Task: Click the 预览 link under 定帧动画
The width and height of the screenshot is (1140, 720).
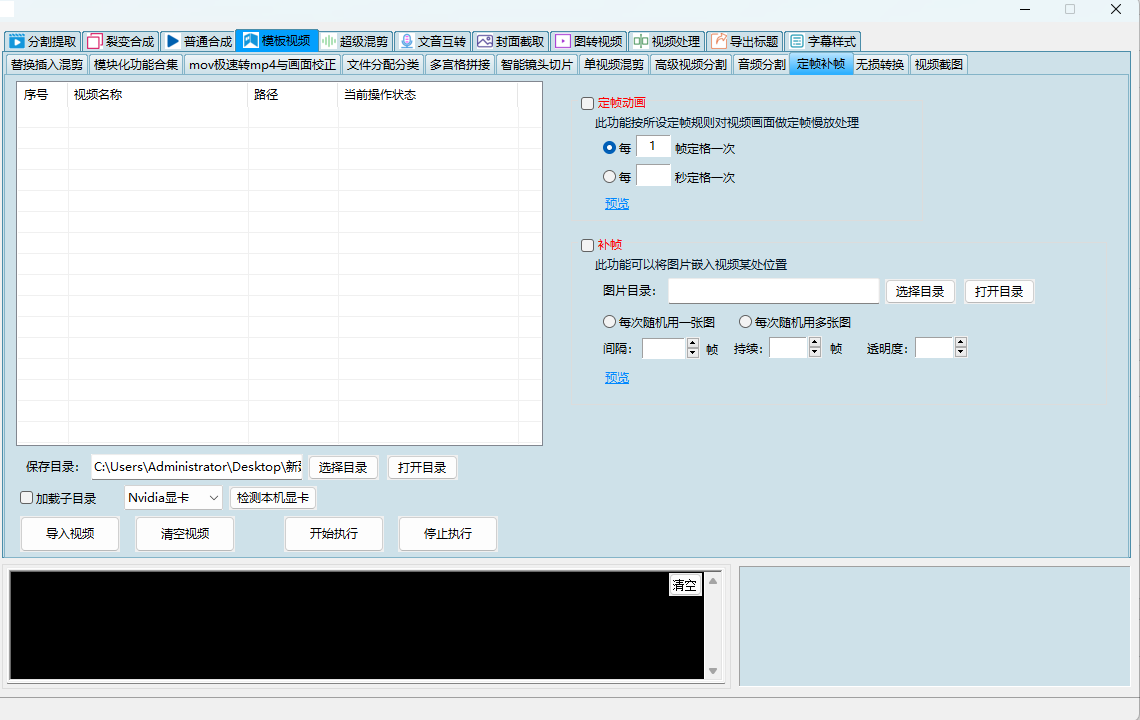Action: (617, 204)
